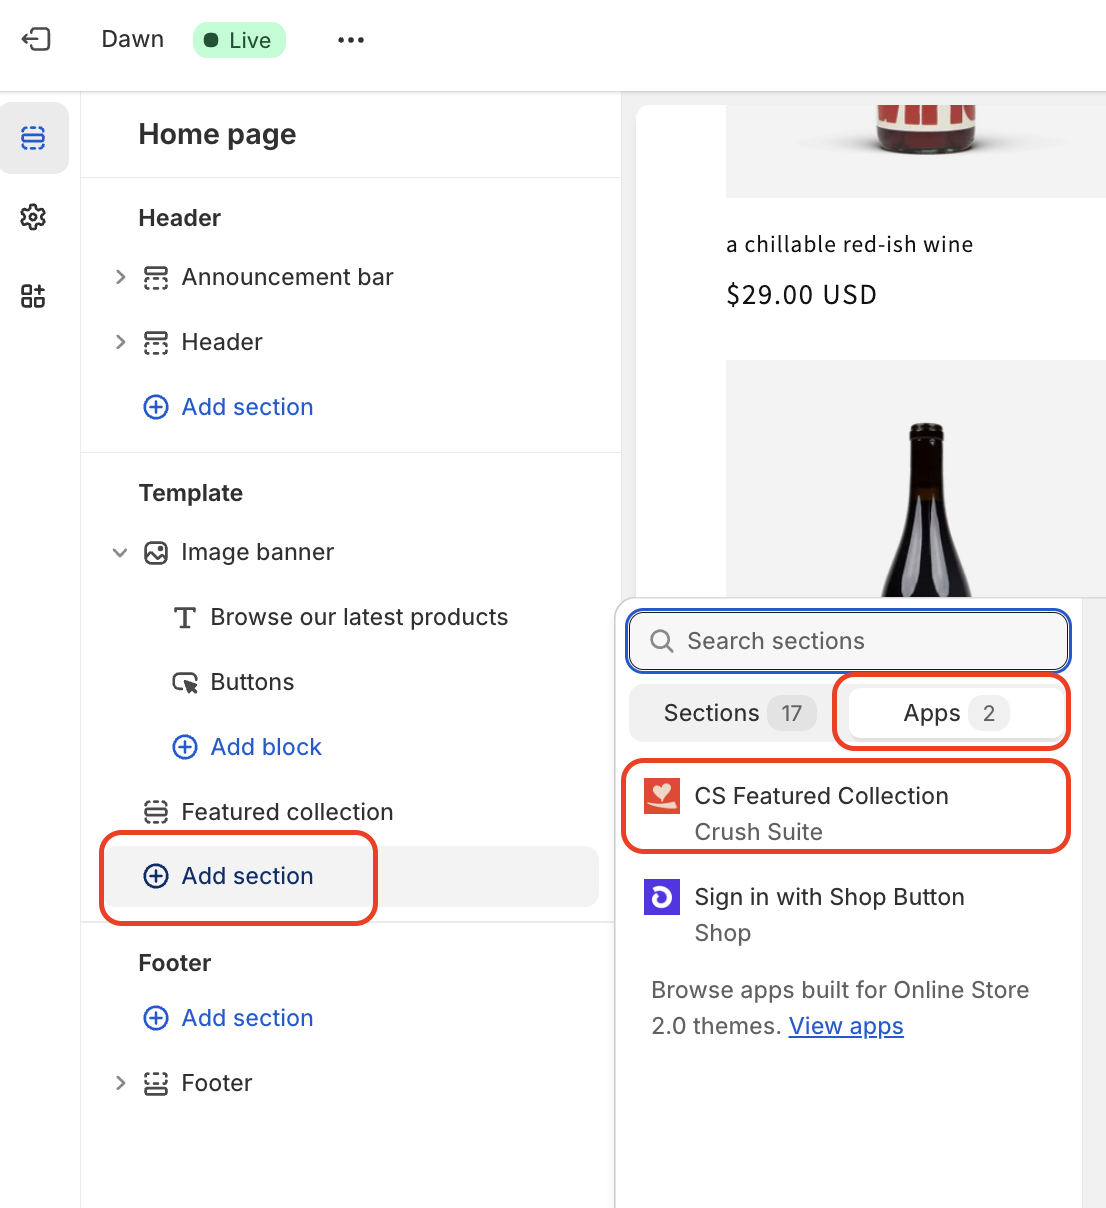
Task: Select CS Featured Collection by Crush Suite
Action: pos(846,814)
